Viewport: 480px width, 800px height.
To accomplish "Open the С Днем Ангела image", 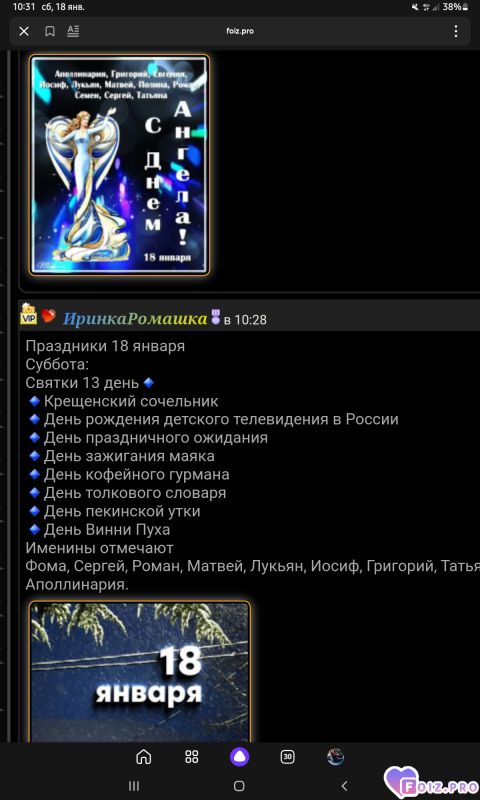I will (119, 165).
